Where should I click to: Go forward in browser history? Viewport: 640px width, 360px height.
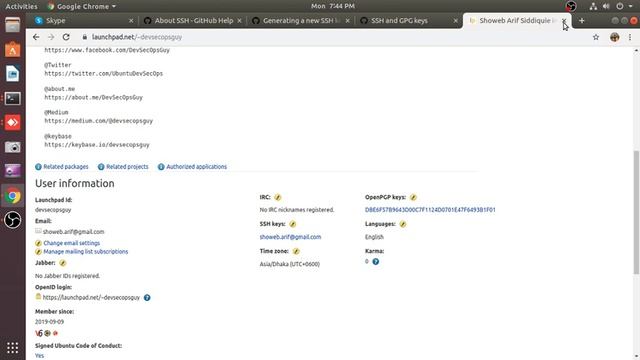51,37
